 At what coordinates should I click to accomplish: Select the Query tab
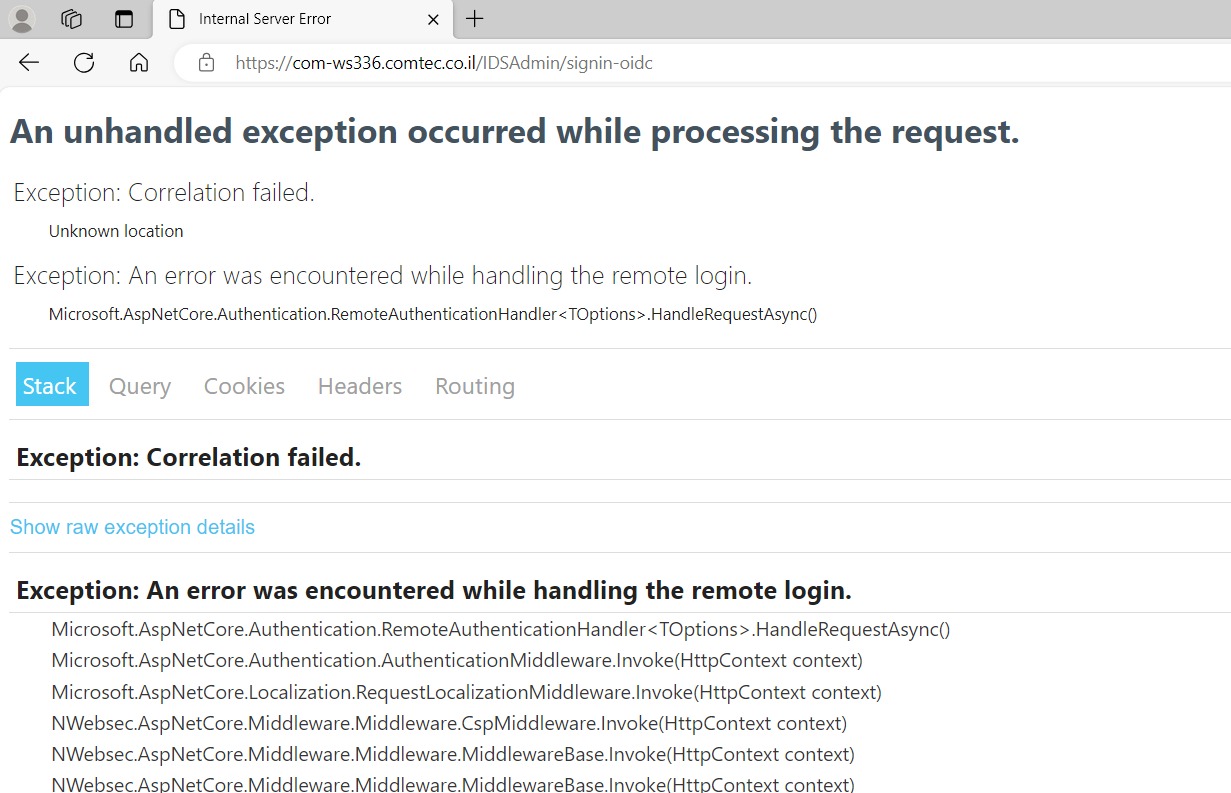click(139, 385)
